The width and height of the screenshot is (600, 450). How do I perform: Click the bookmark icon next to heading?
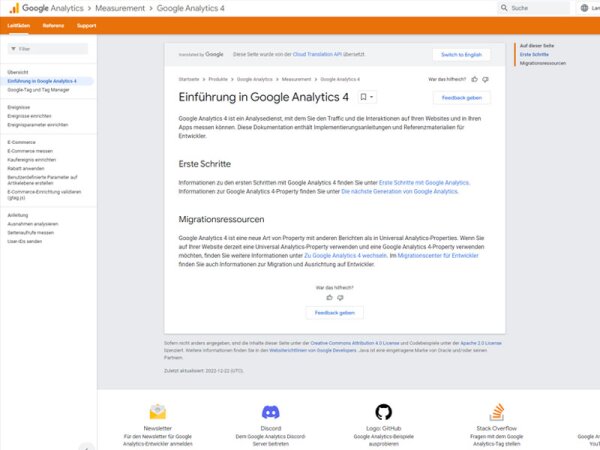click(x=363, y=97)
